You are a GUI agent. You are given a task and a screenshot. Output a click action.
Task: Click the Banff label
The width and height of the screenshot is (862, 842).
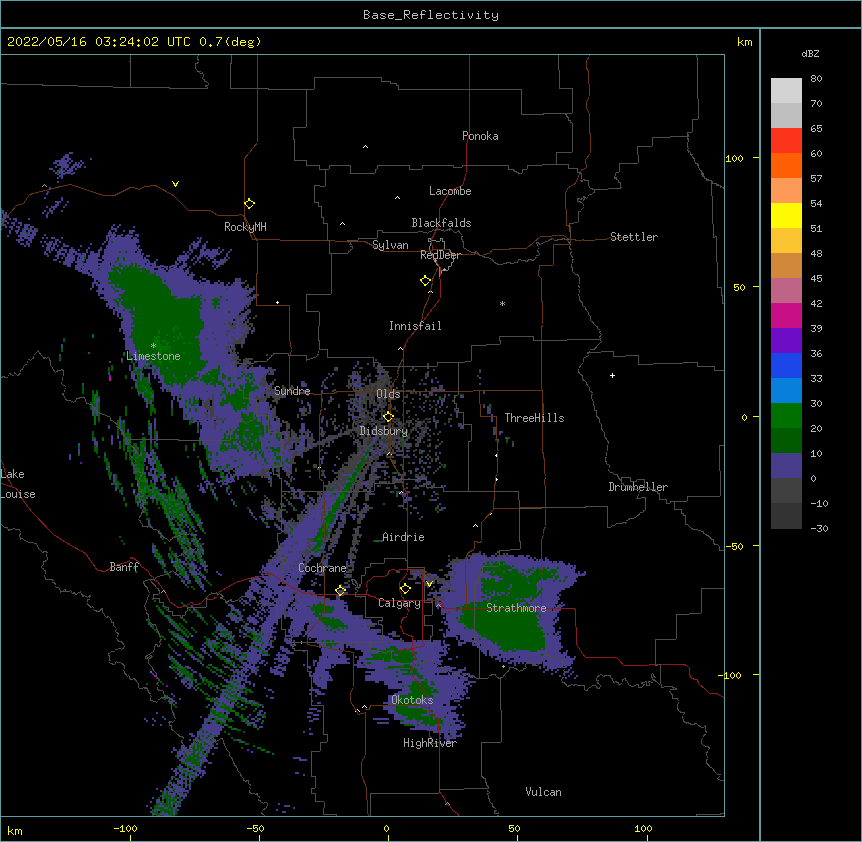click(x=124, y=567)
